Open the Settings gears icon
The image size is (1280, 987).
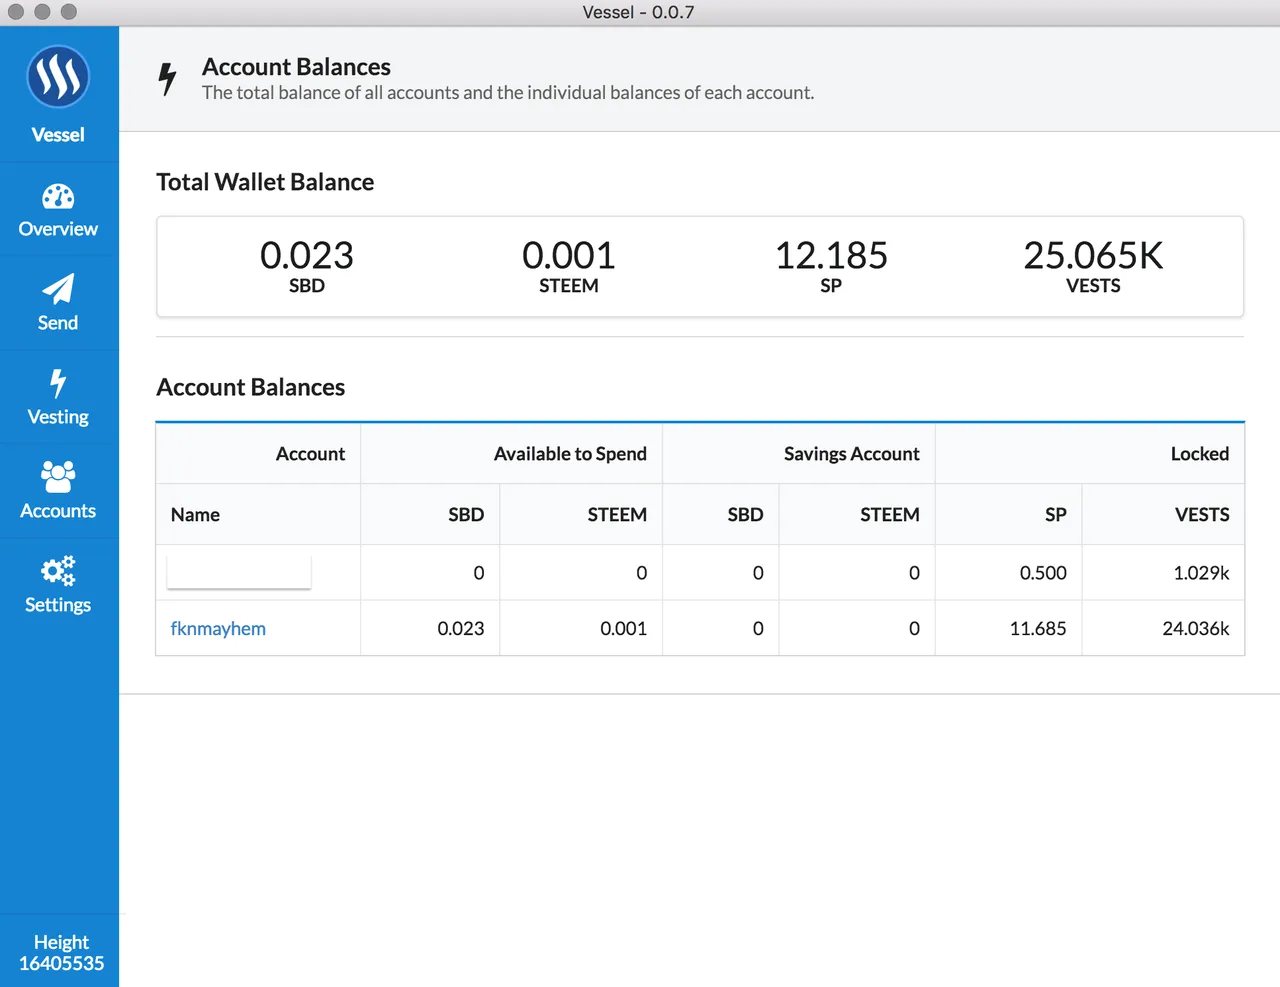pyautogui.click(x=58, y=571)
